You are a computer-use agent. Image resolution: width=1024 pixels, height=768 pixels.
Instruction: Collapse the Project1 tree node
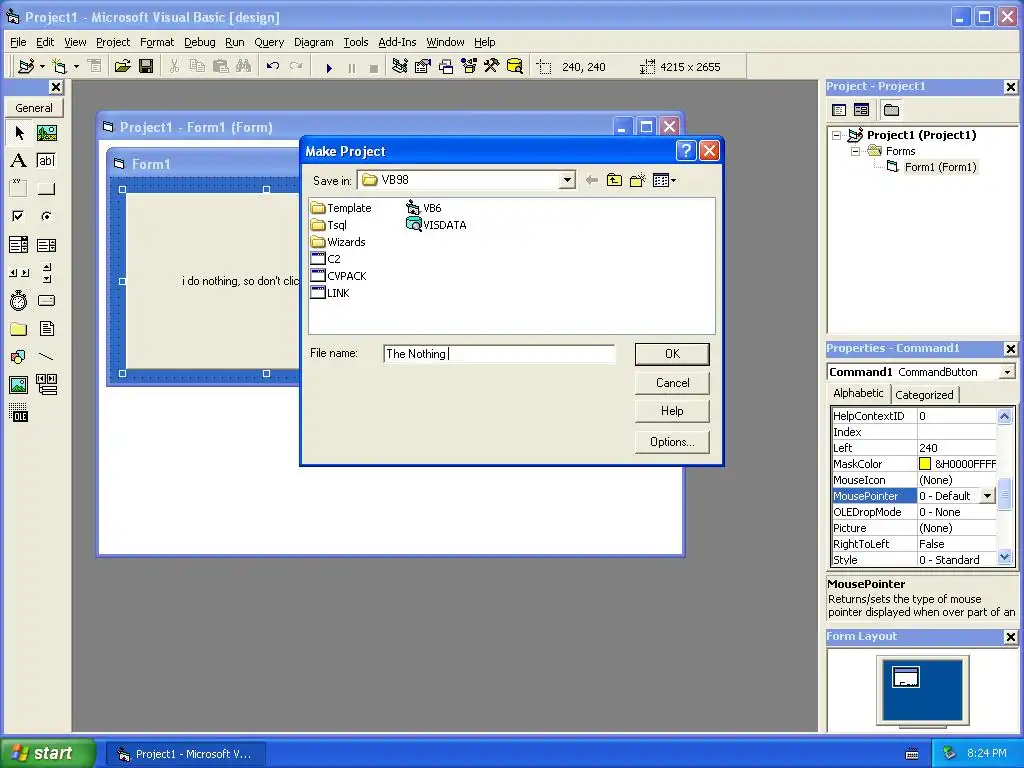coord(837,135)
